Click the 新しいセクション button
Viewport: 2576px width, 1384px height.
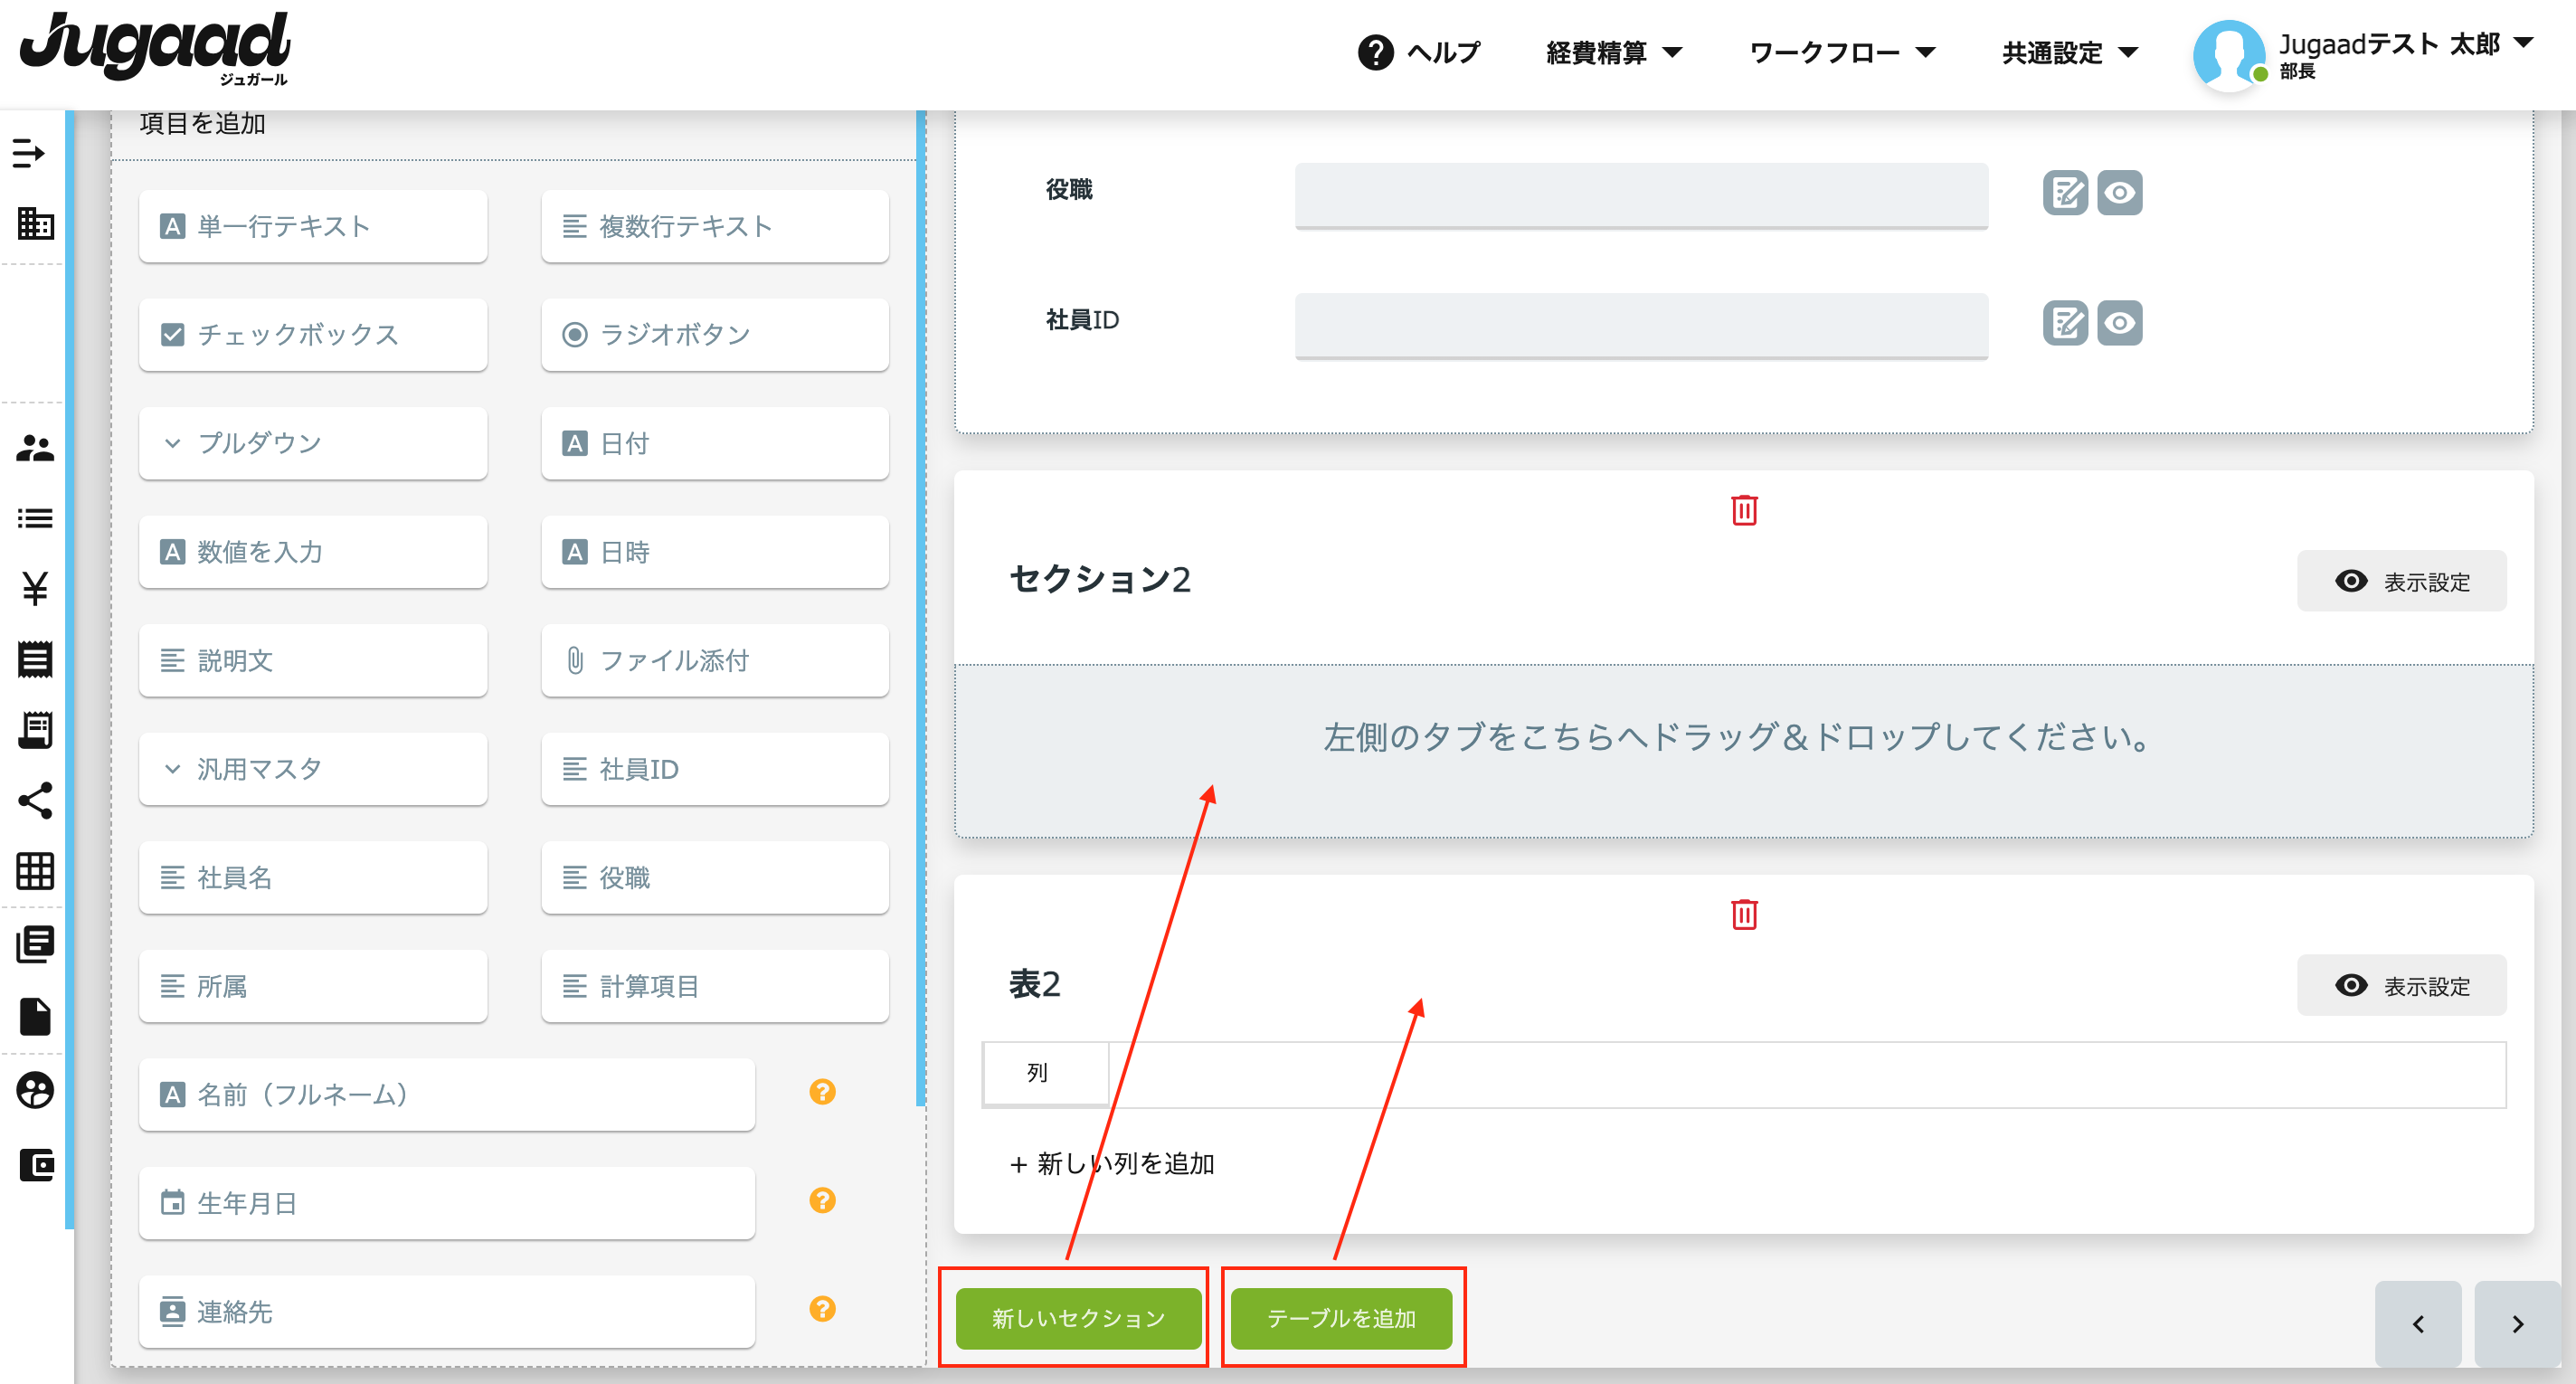point(1078,1318)
